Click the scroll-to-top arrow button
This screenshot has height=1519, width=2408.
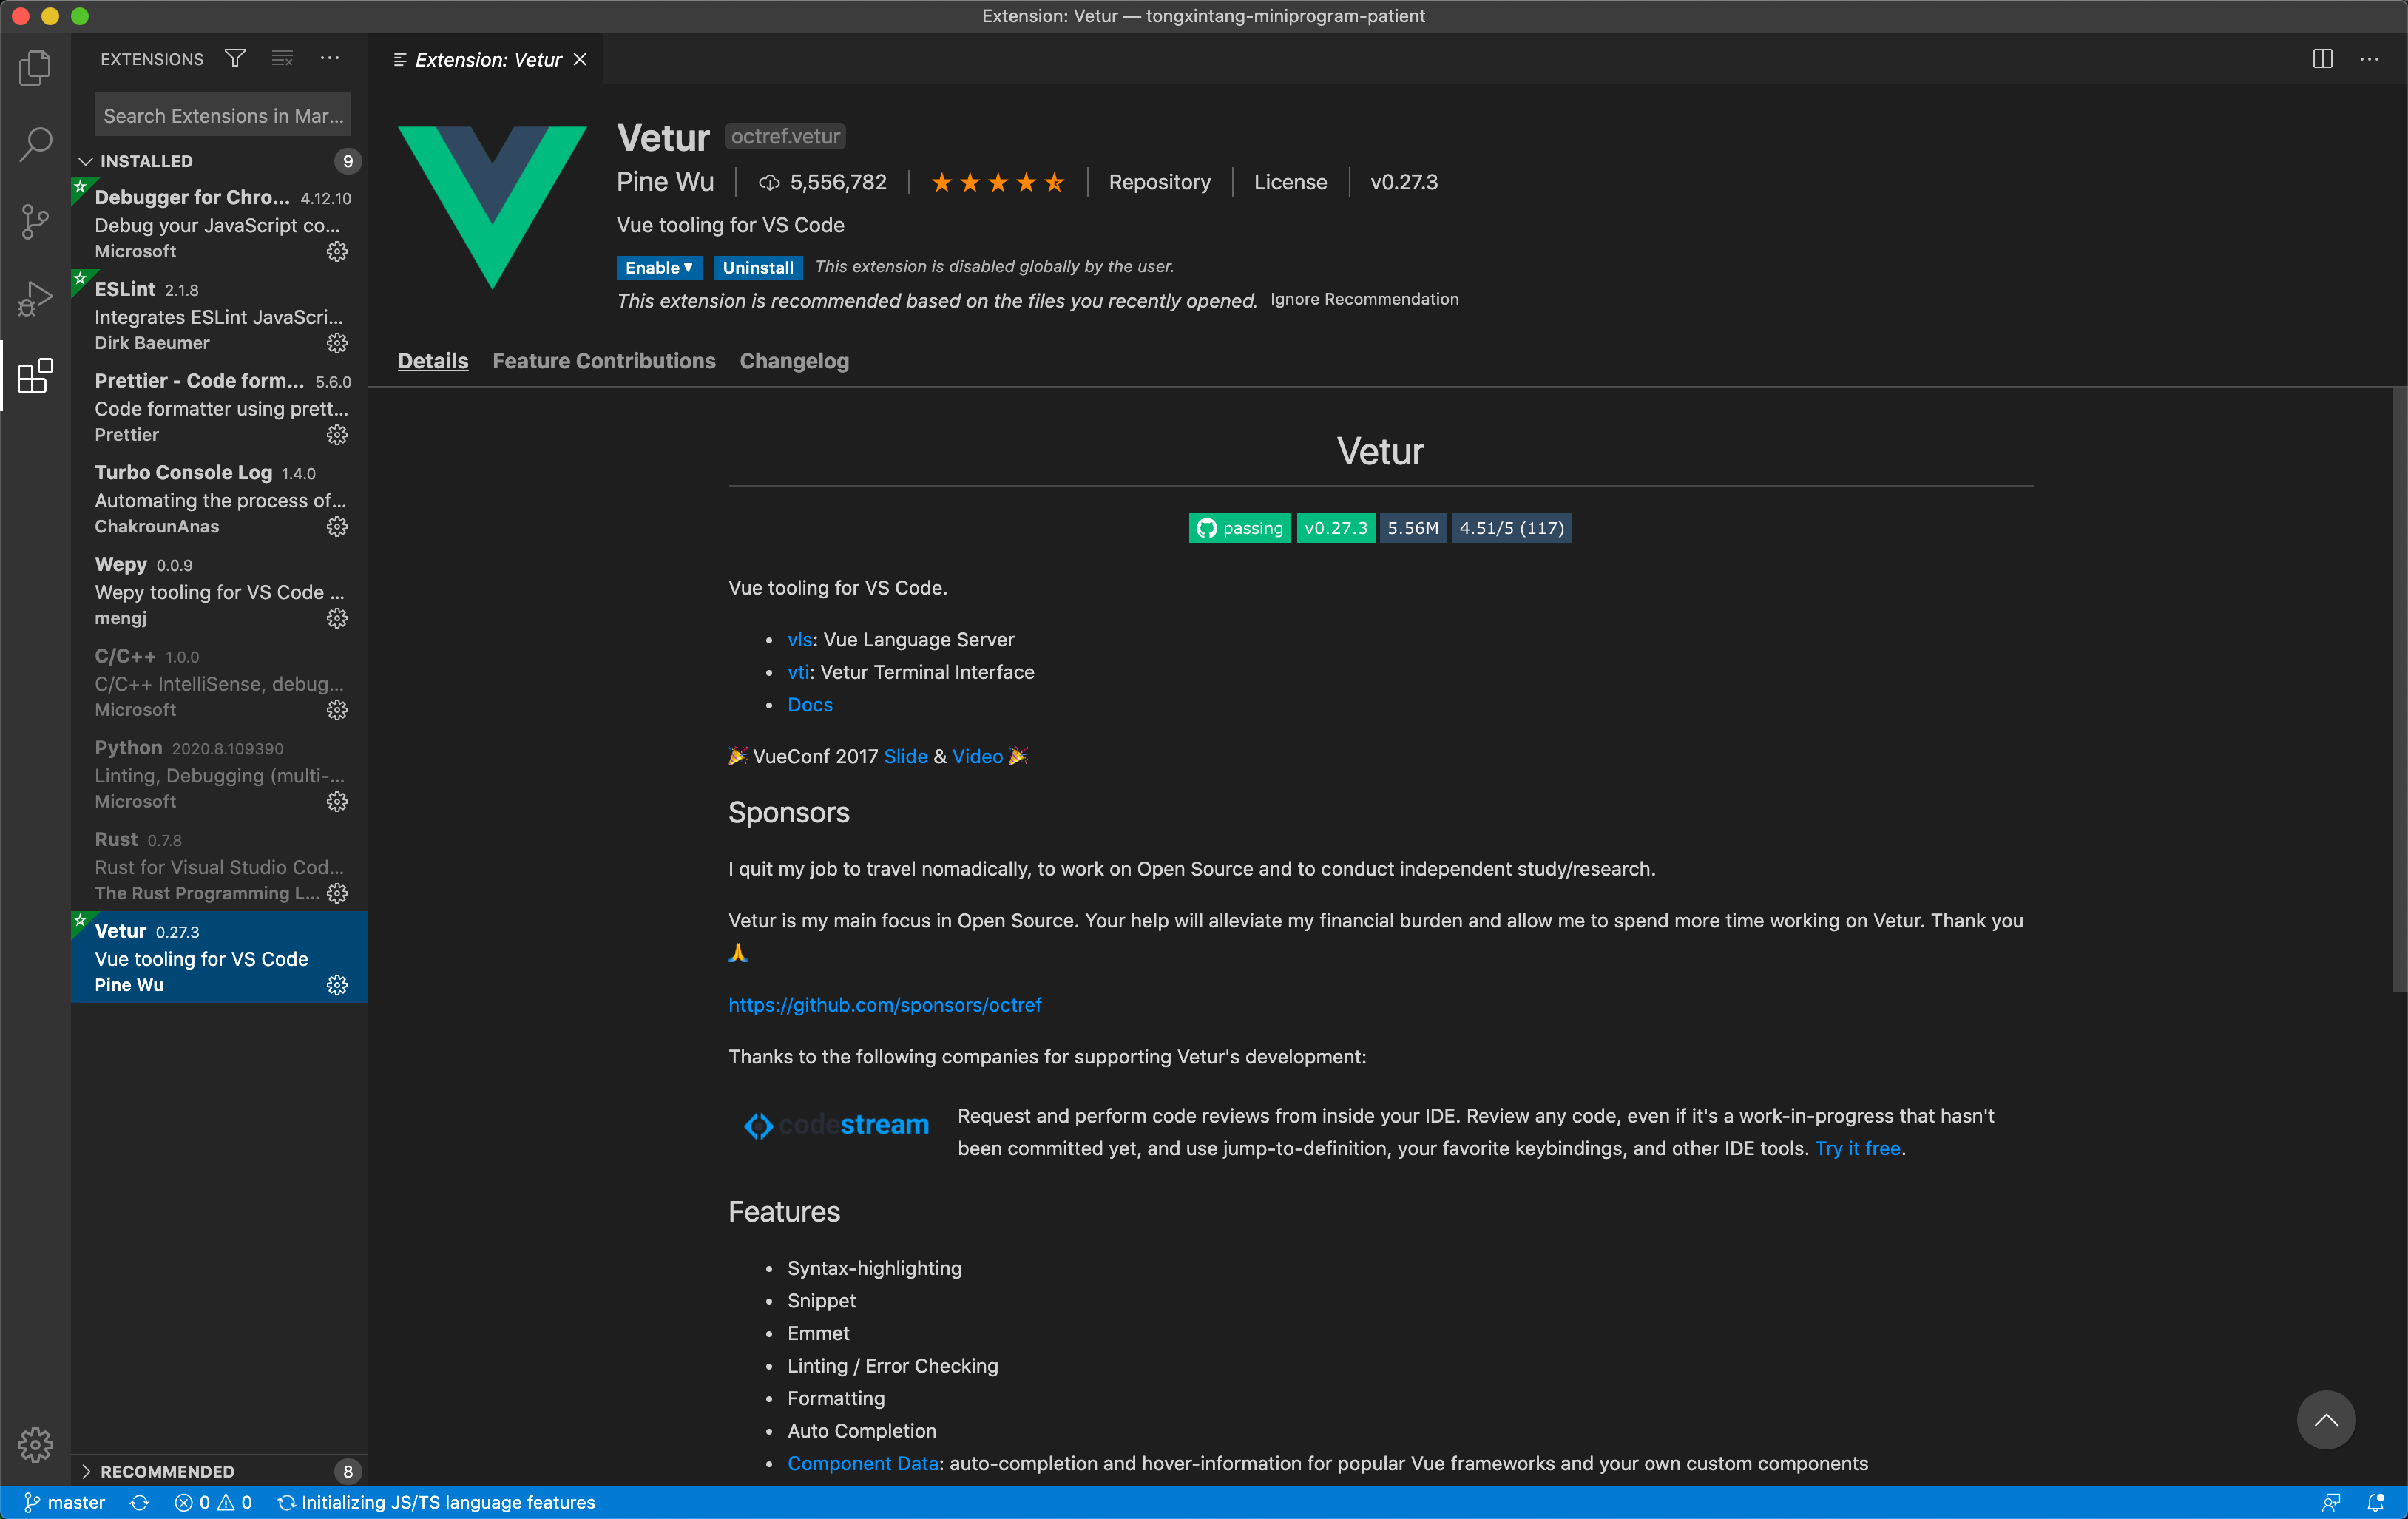click(2325, 1419)
